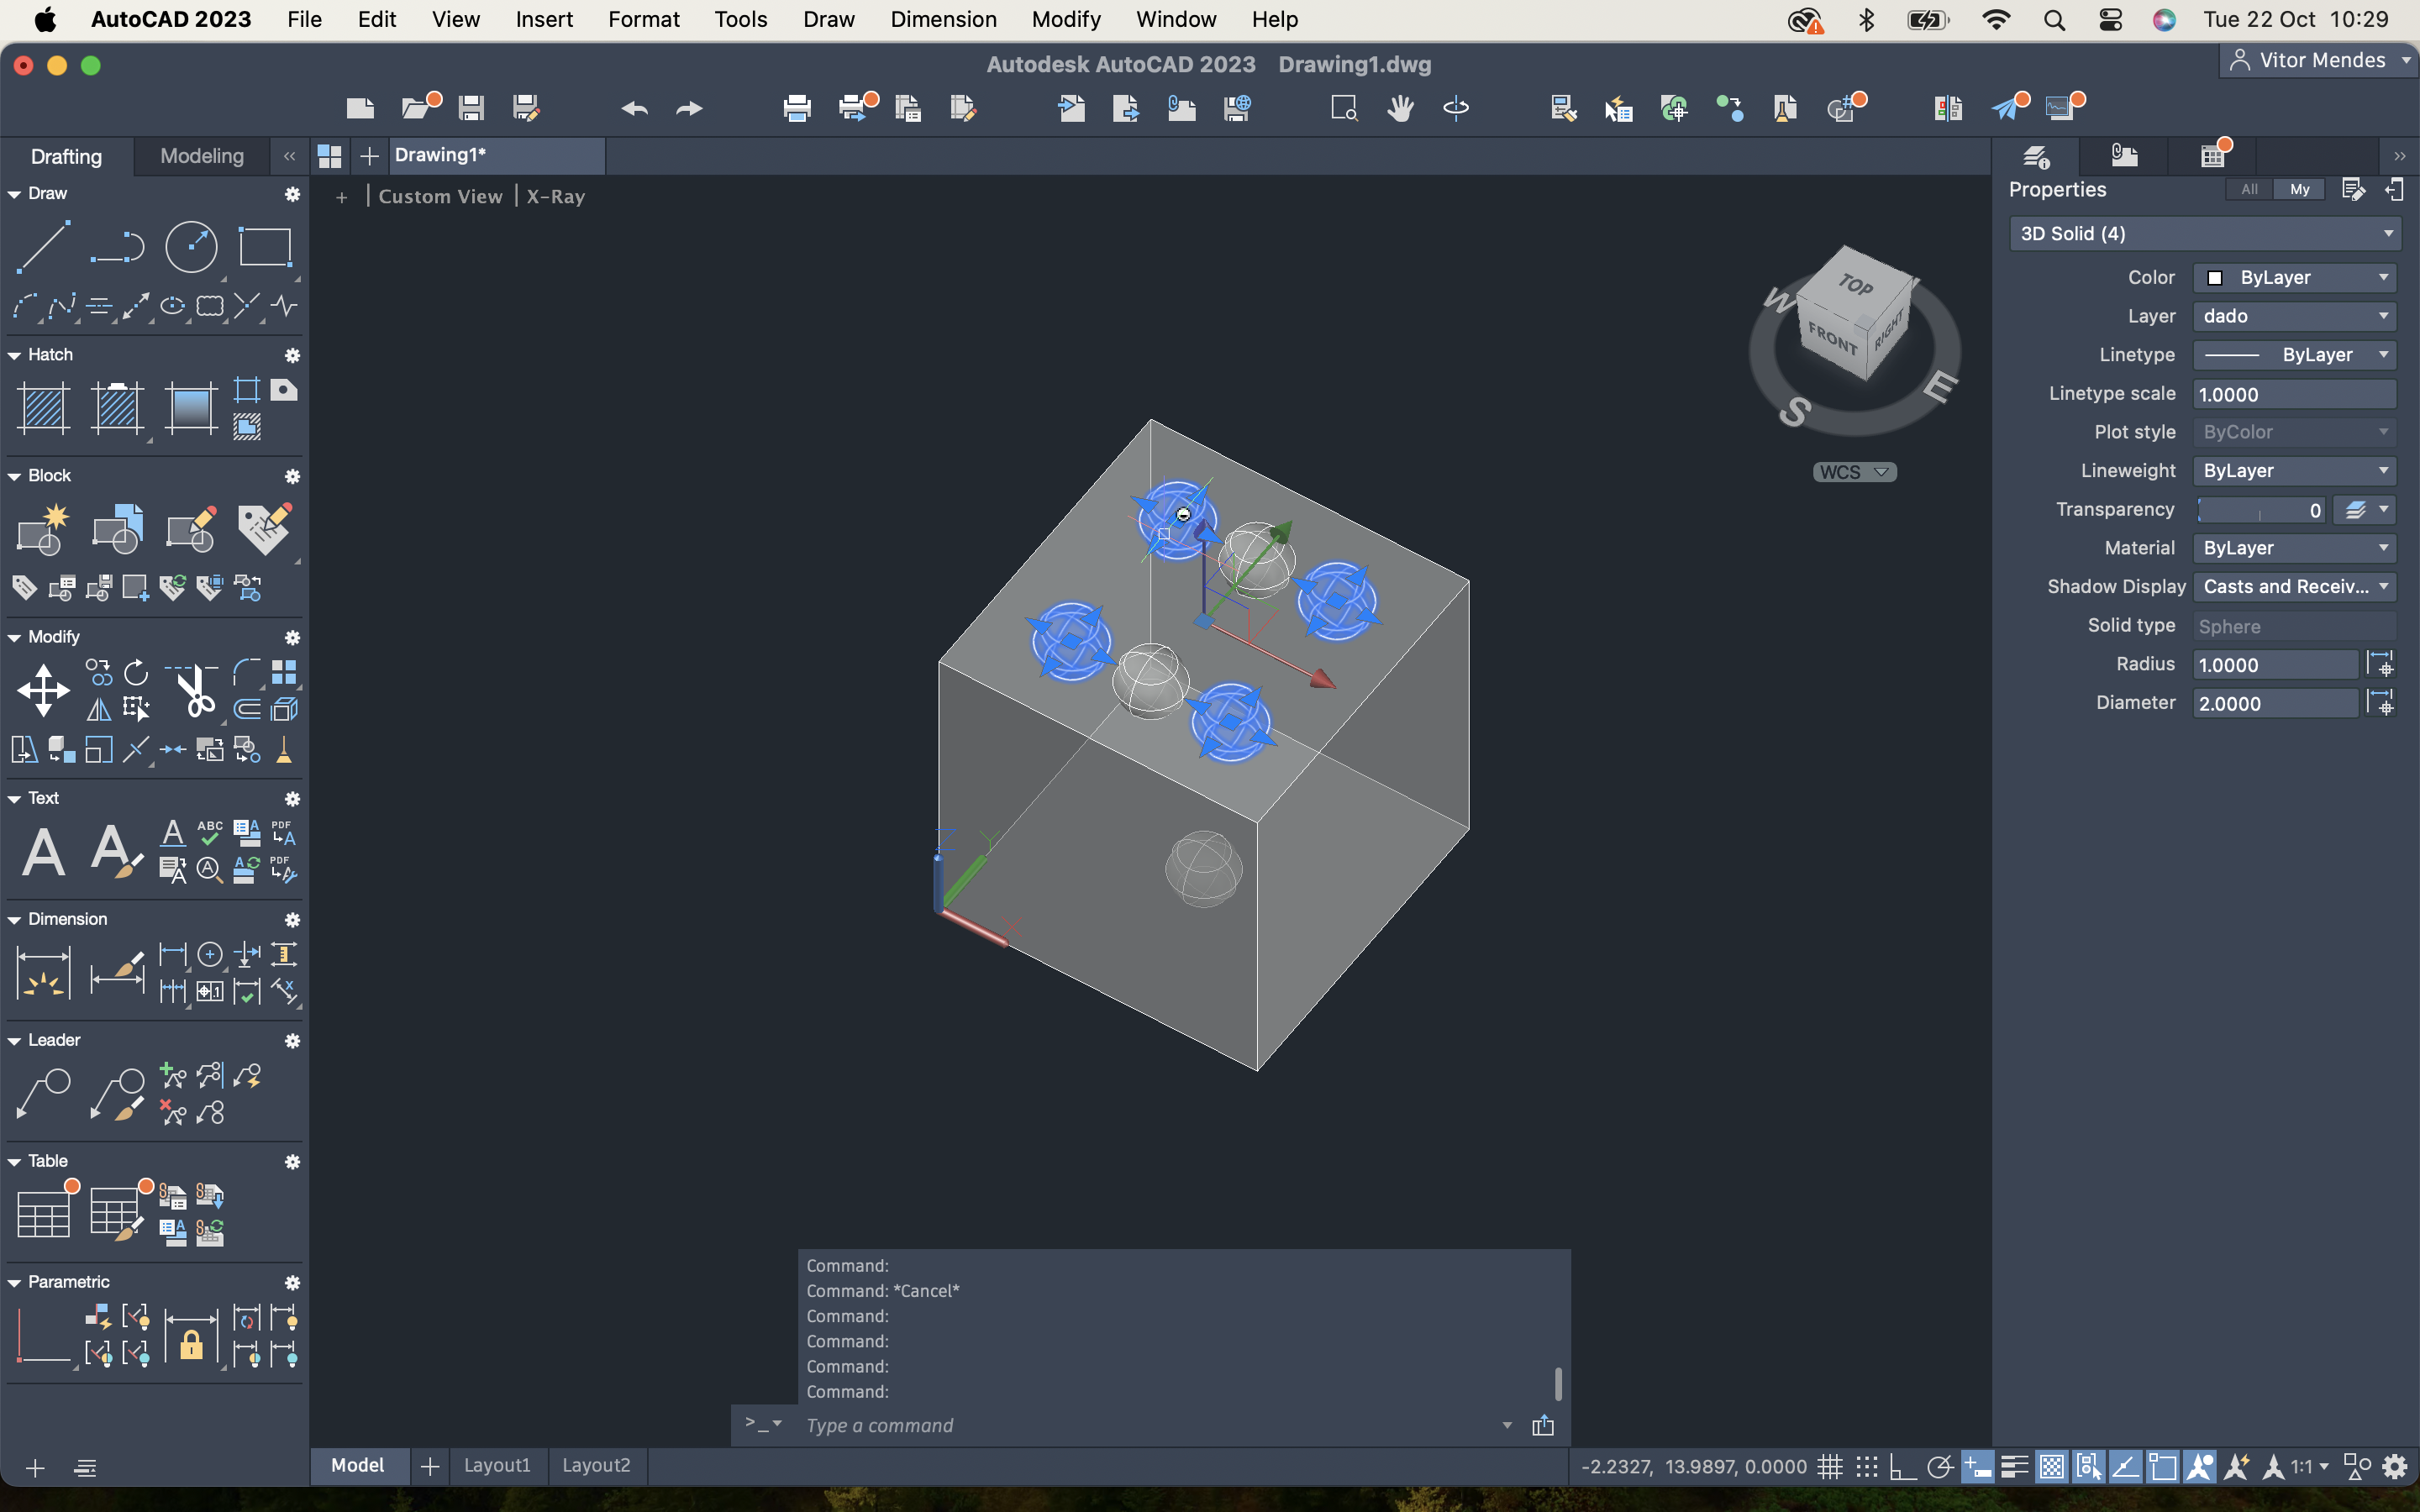Open the Material ByLayer dropdown
2420x1512 pixels.
point(2295,548)
